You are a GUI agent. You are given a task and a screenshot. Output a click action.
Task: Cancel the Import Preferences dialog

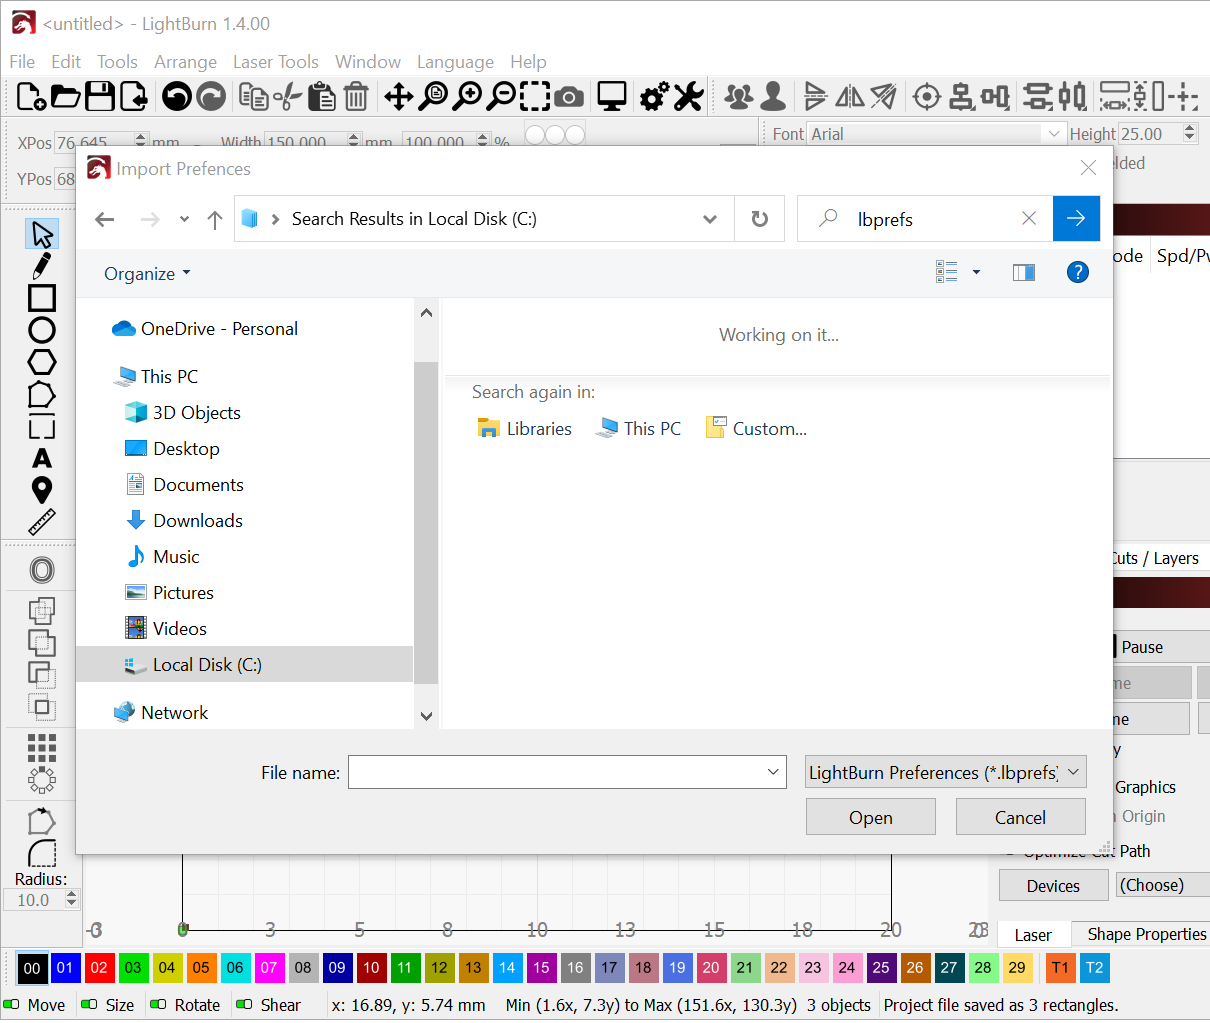click(1021, 817)
